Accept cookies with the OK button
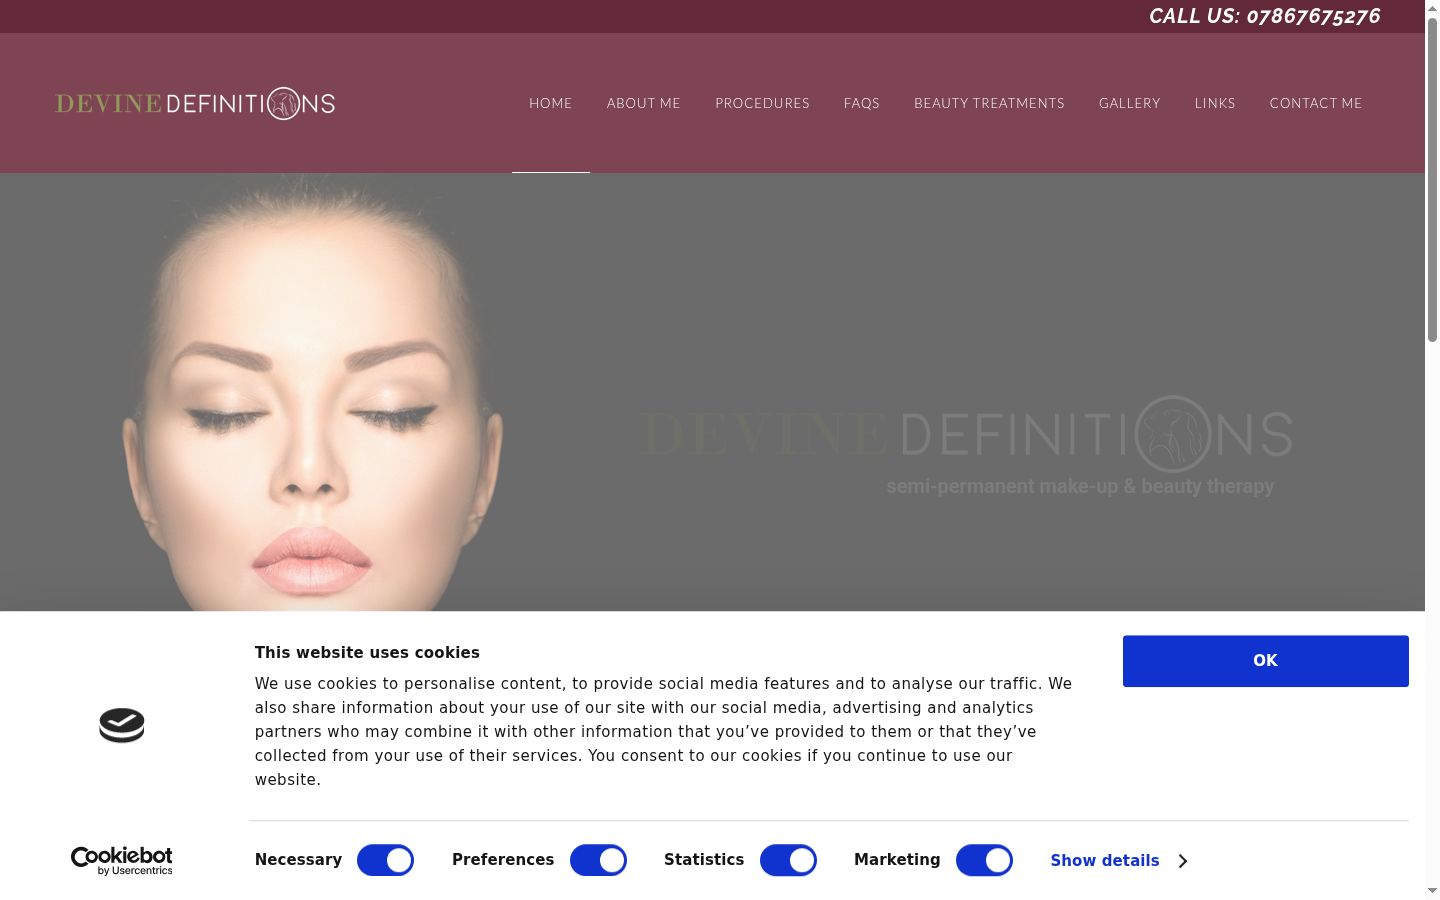Viewport: 1440px width, 900px height. (x=1266, y=661)
